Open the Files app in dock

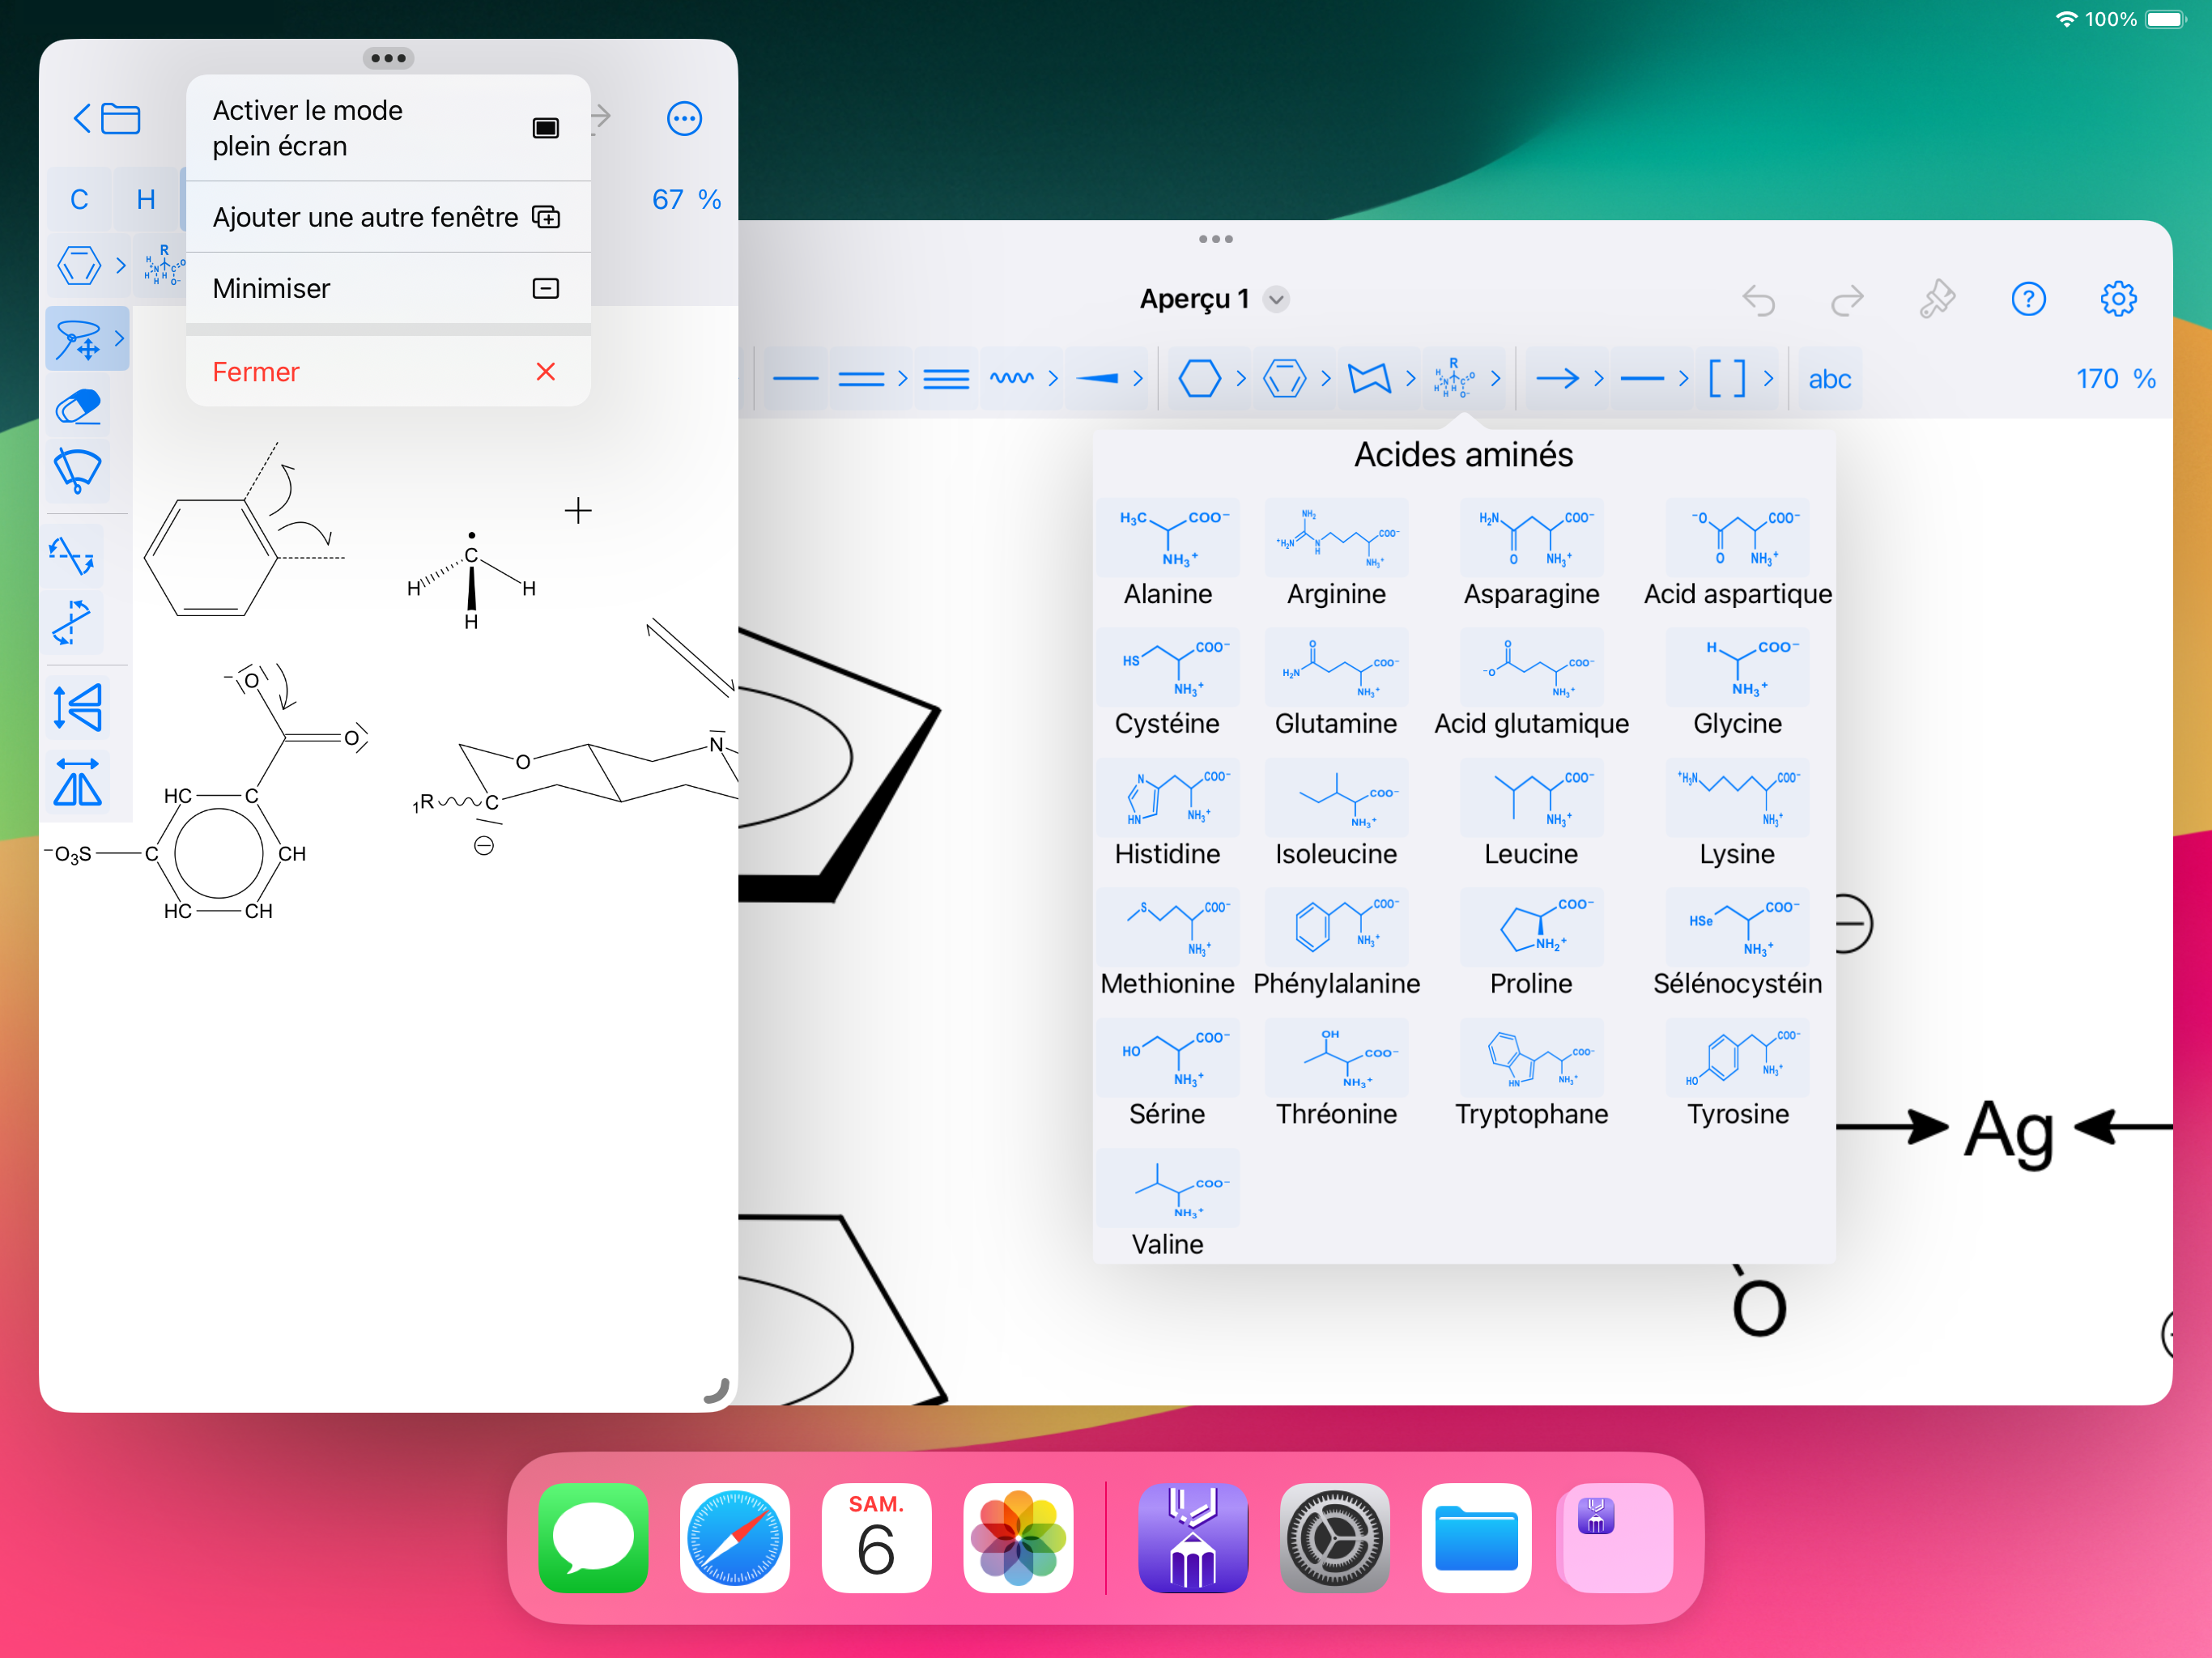tap(1476, 1538)
